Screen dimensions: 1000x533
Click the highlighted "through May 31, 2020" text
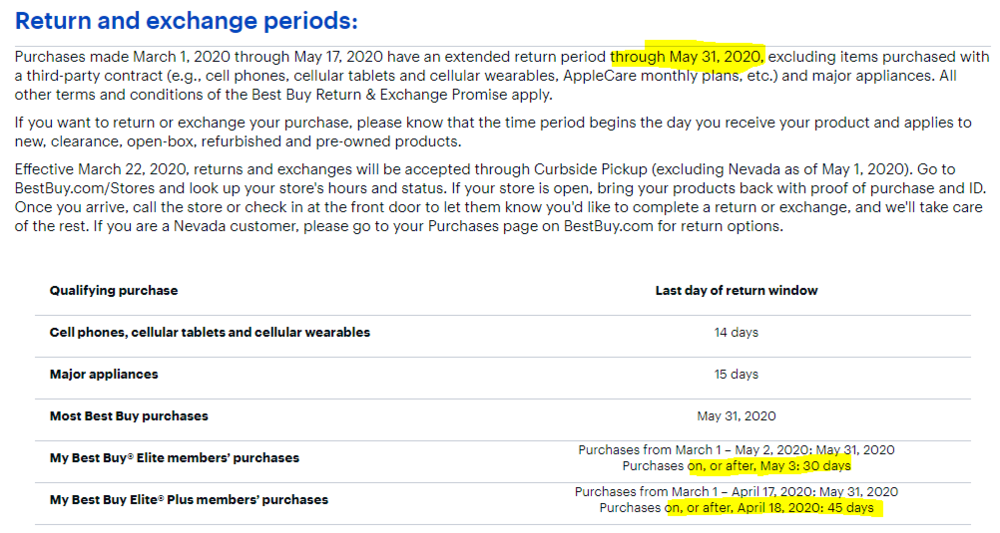(688, 56)
